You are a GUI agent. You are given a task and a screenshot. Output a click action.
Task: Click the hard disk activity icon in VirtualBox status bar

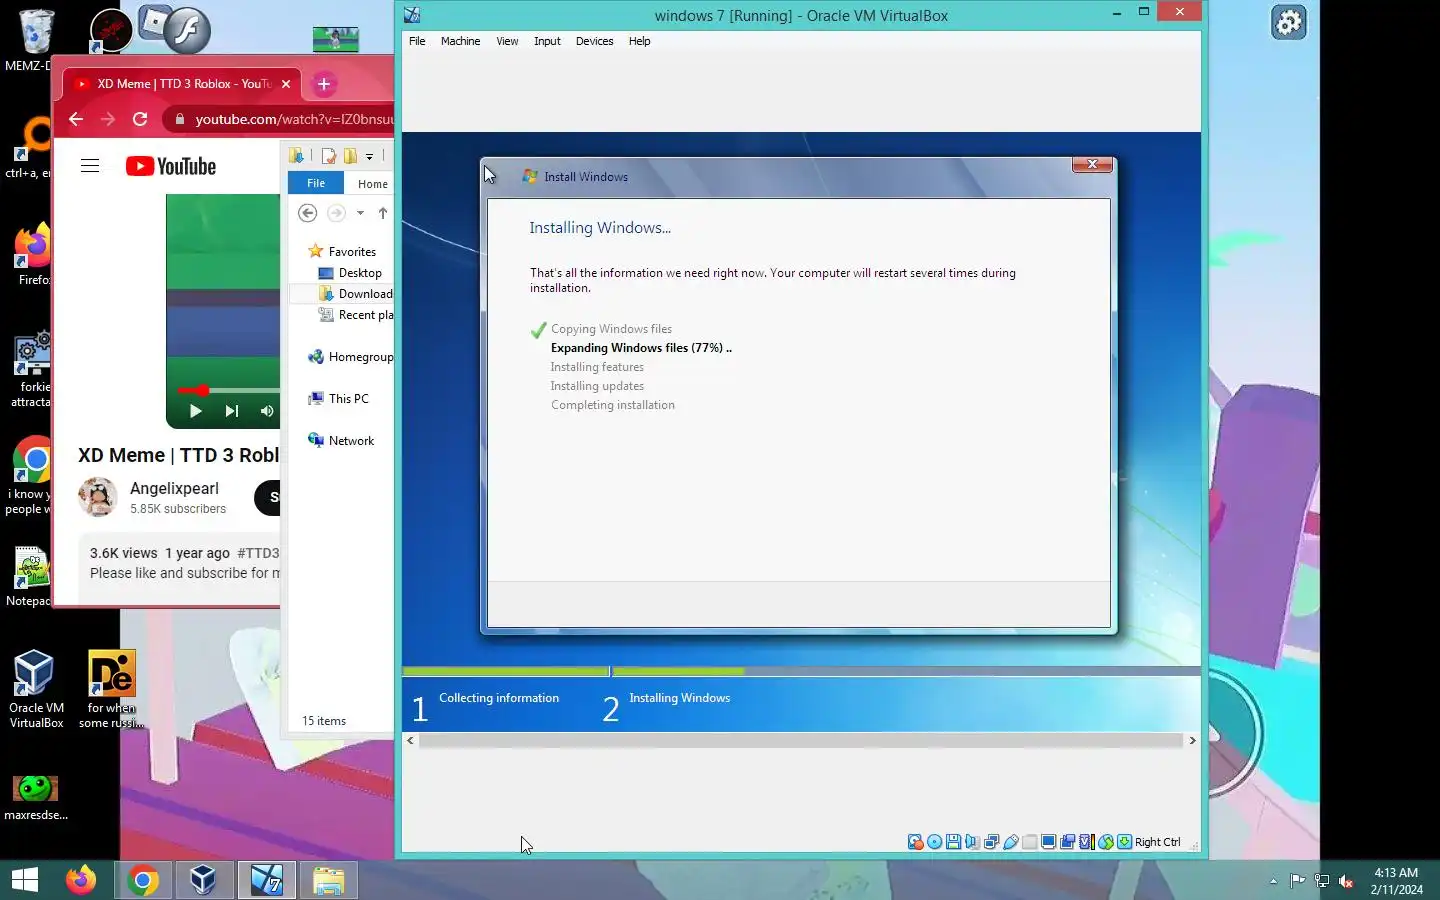pos(915,842)
